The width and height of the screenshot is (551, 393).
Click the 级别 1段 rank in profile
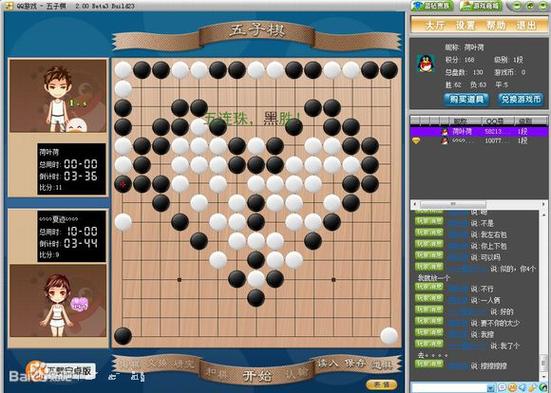coord(509,60)
